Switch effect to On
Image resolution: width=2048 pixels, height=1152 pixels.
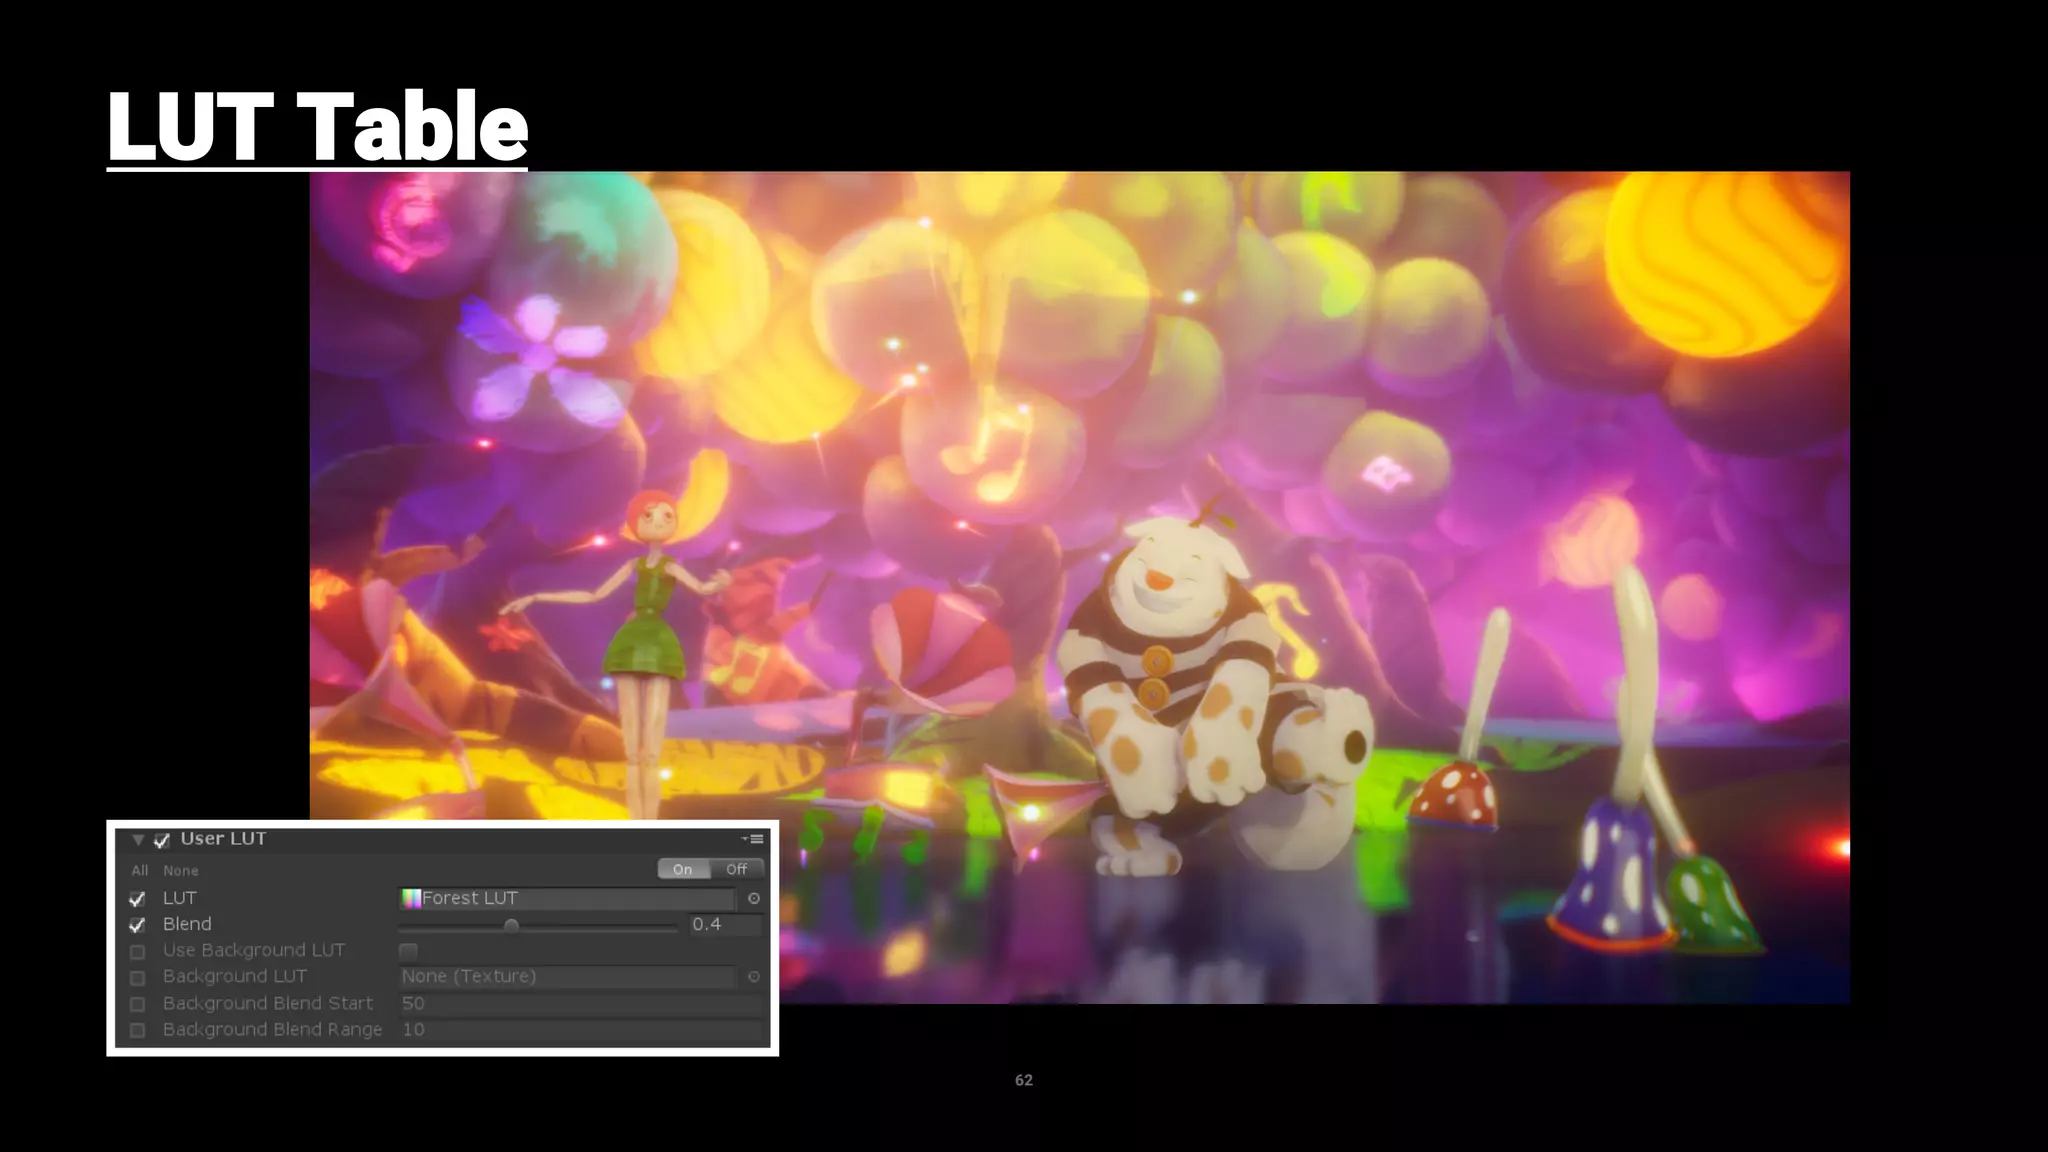683,869
